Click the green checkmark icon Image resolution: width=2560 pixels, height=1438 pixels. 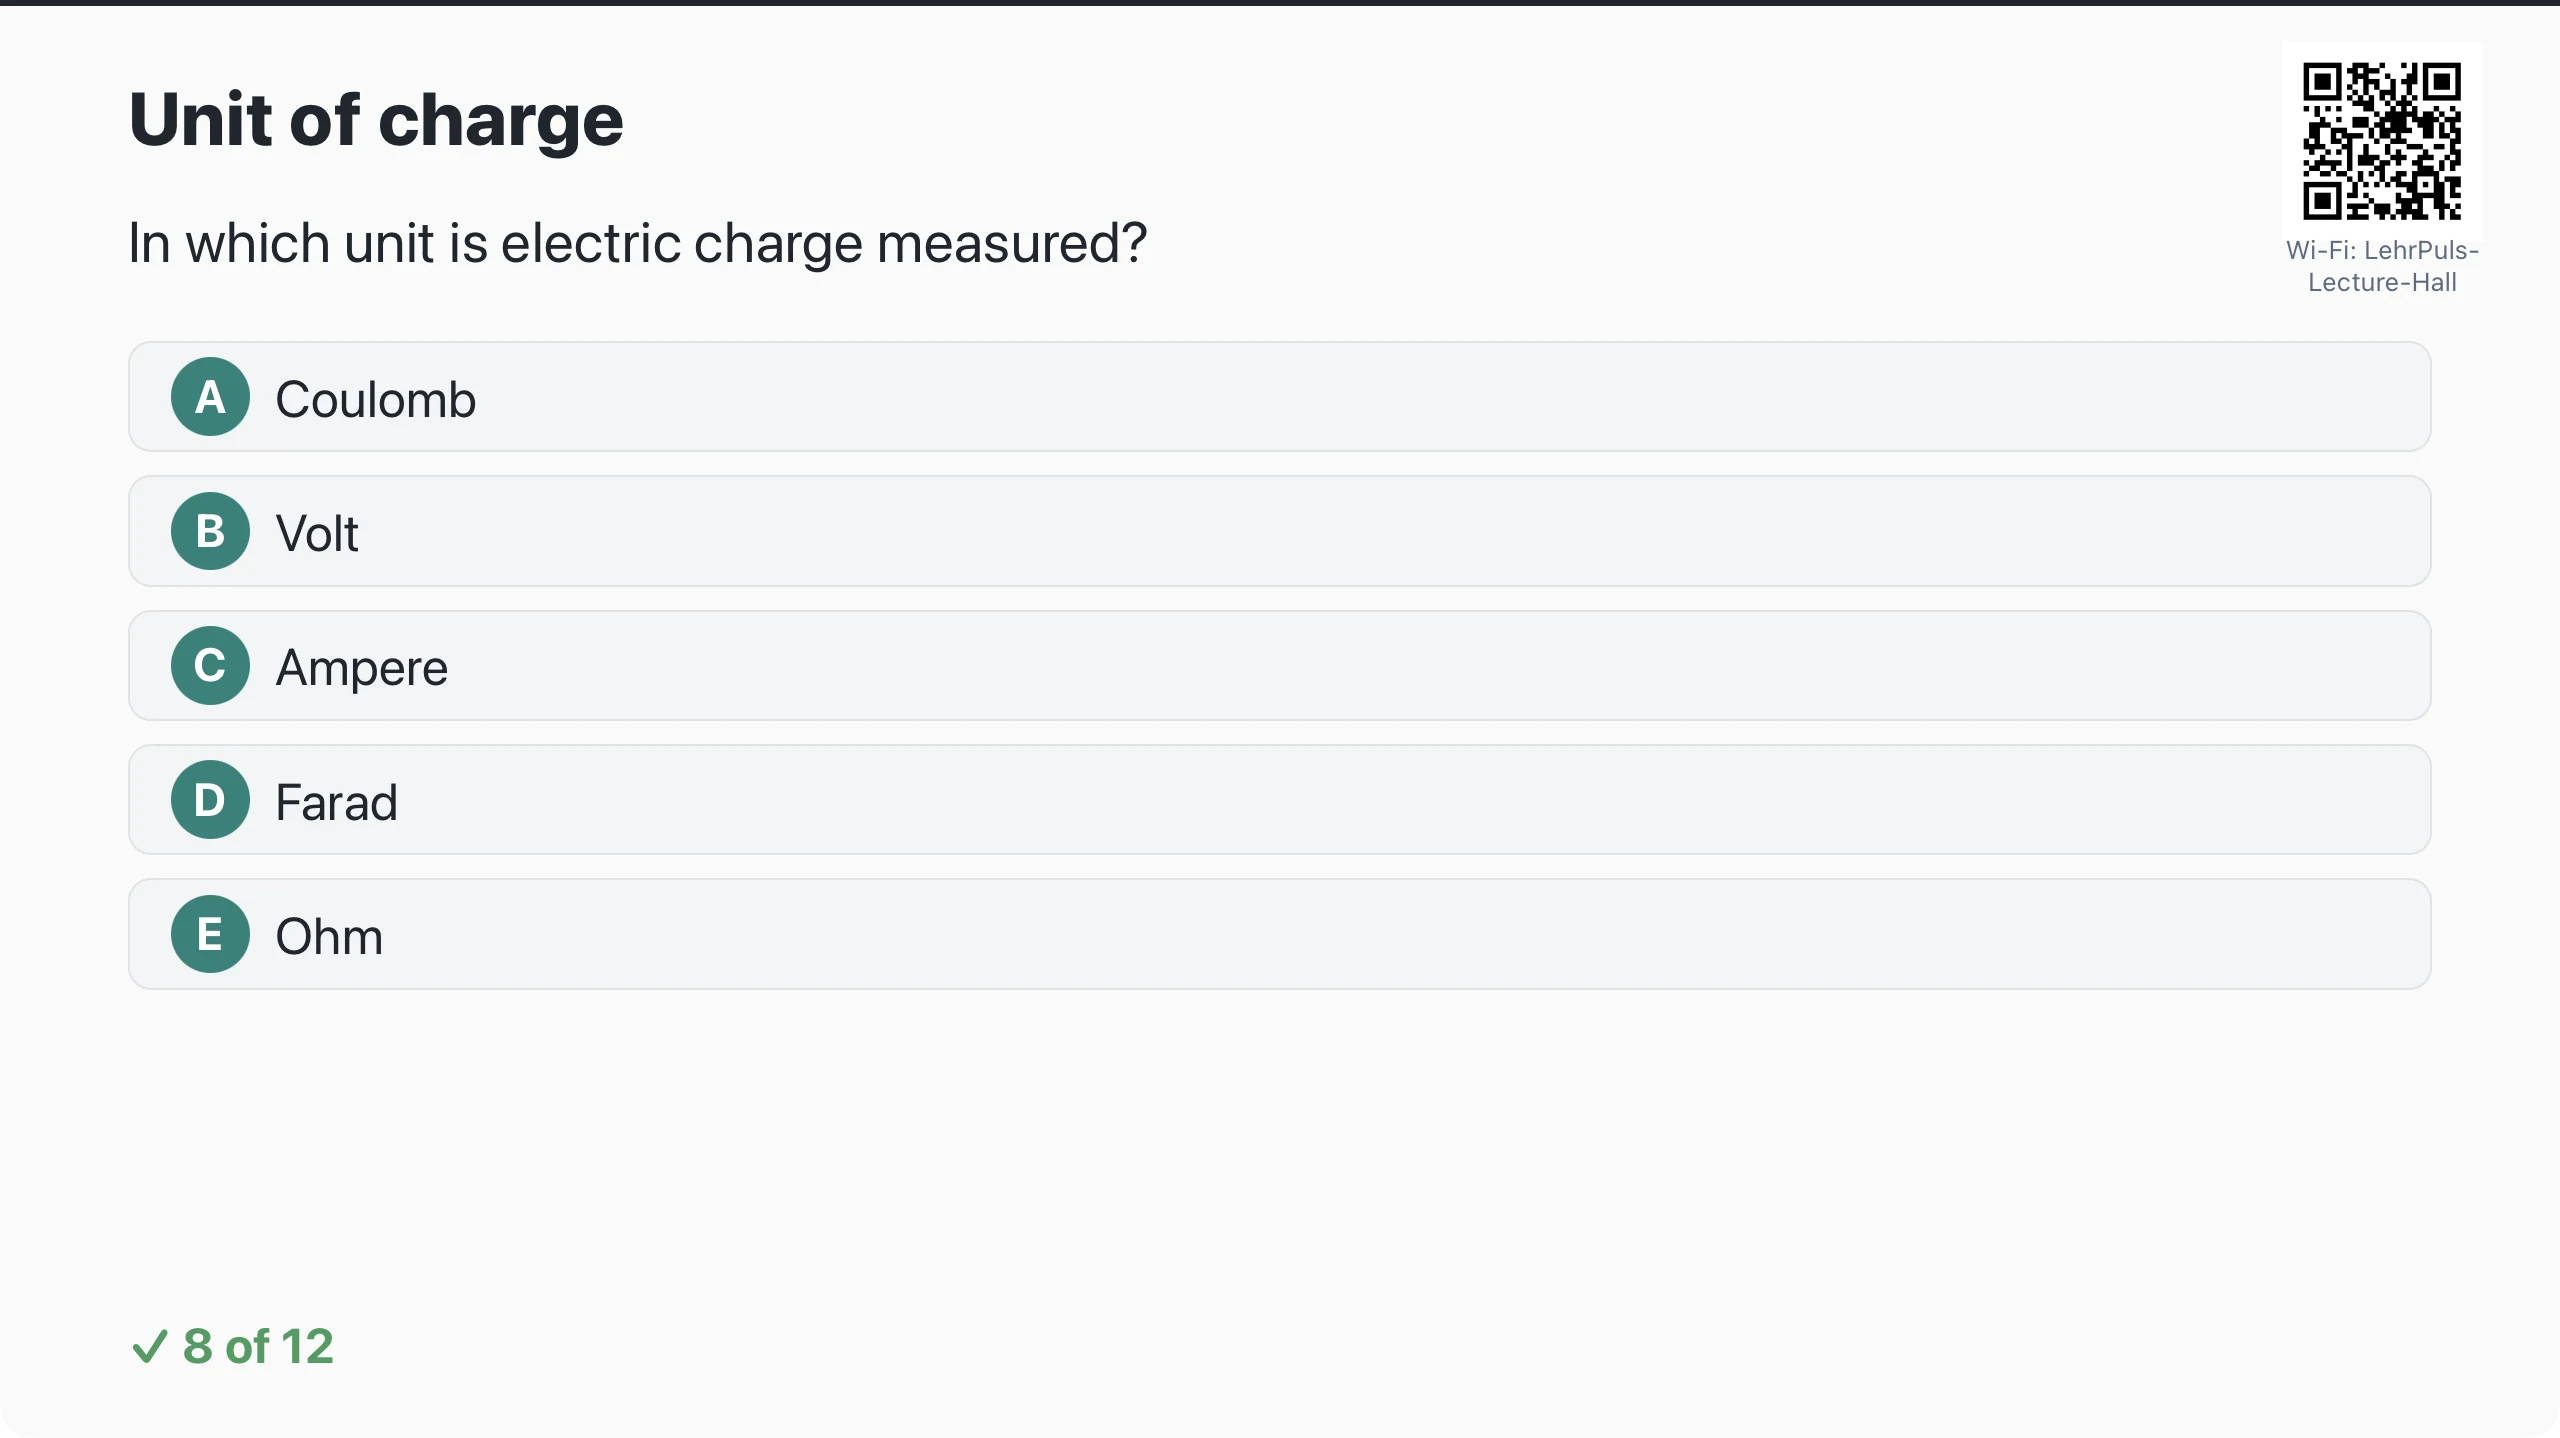pos(150,1346)
